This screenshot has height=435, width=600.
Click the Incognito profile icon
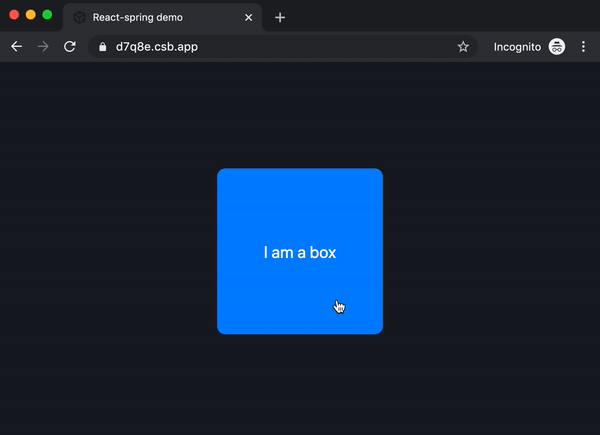click(x=557, y=47)
